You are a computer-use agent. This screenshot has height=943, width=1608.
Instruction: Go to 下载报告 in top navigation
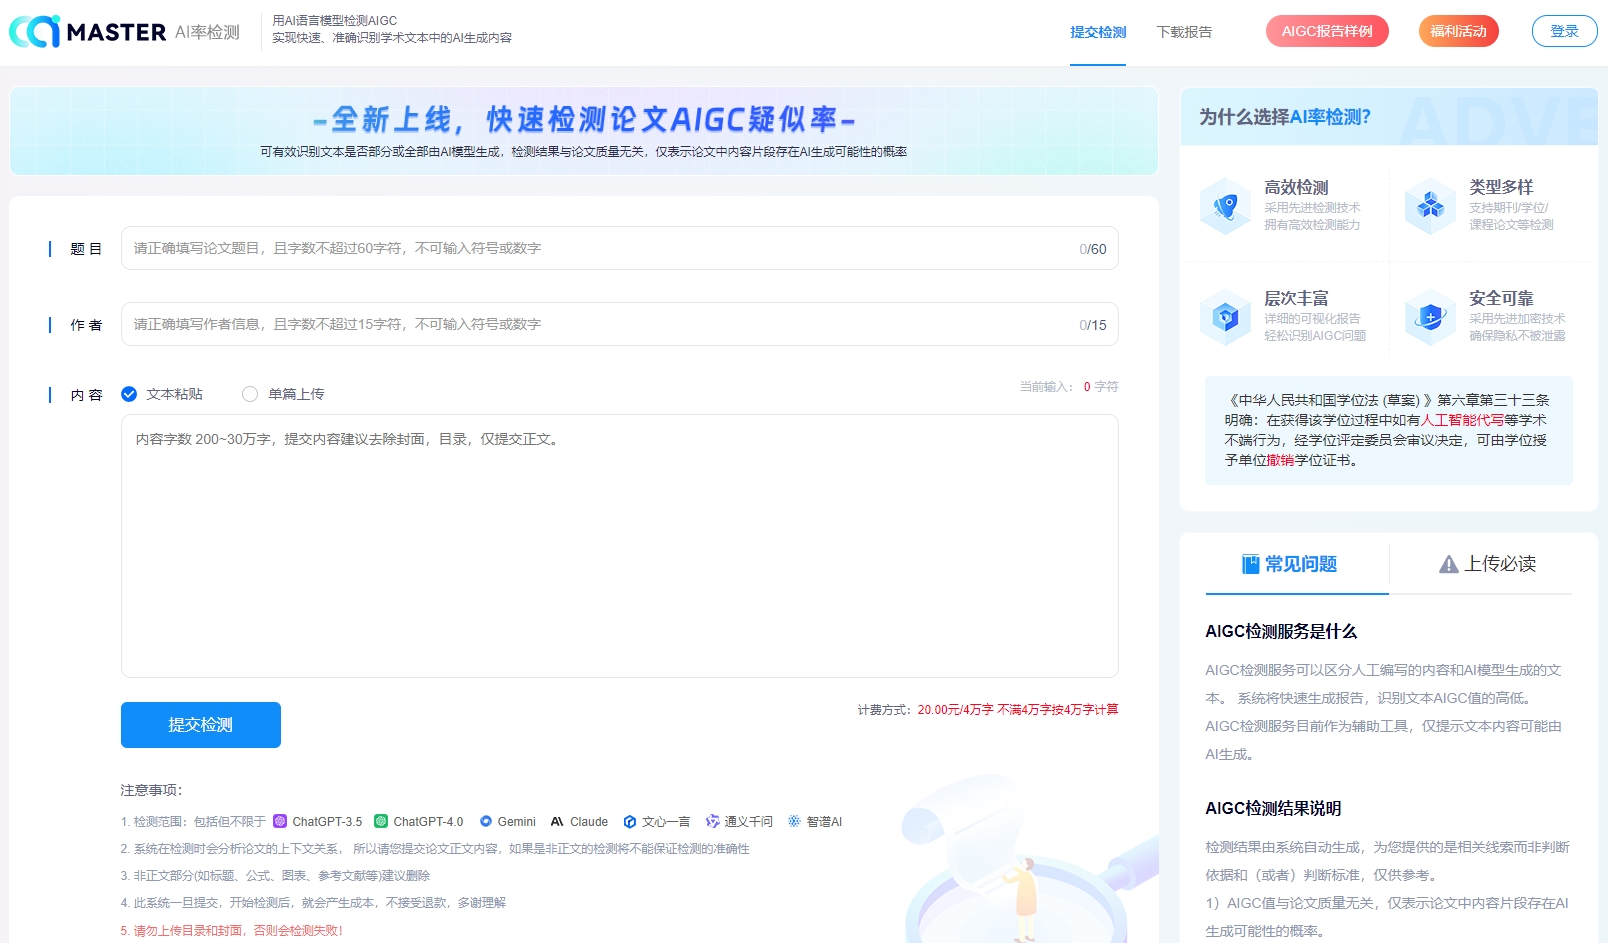1184,32
